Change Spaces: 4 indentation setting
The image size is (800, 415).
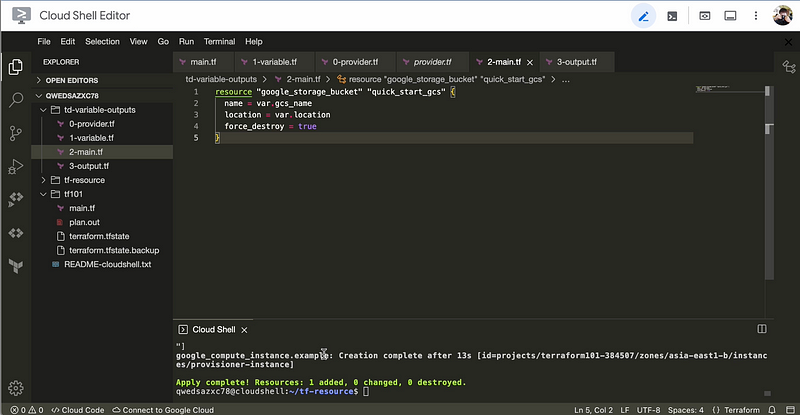coord(686,410)
